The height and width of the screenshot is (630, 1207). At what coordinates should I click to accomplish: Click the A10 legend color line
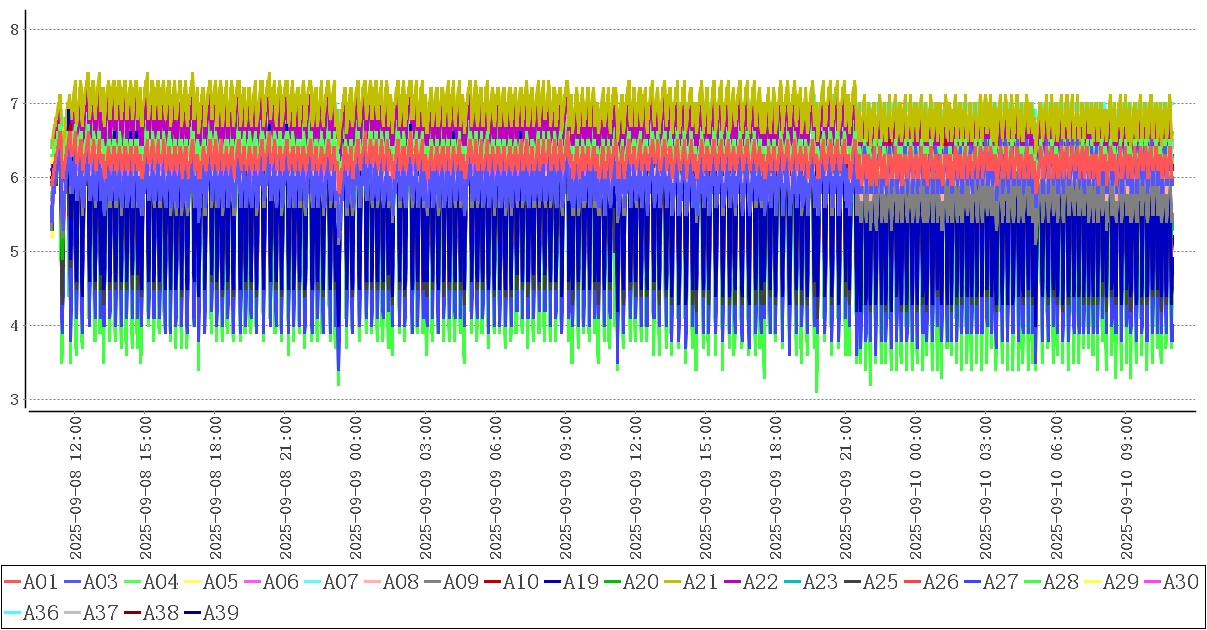coord(493,582)
